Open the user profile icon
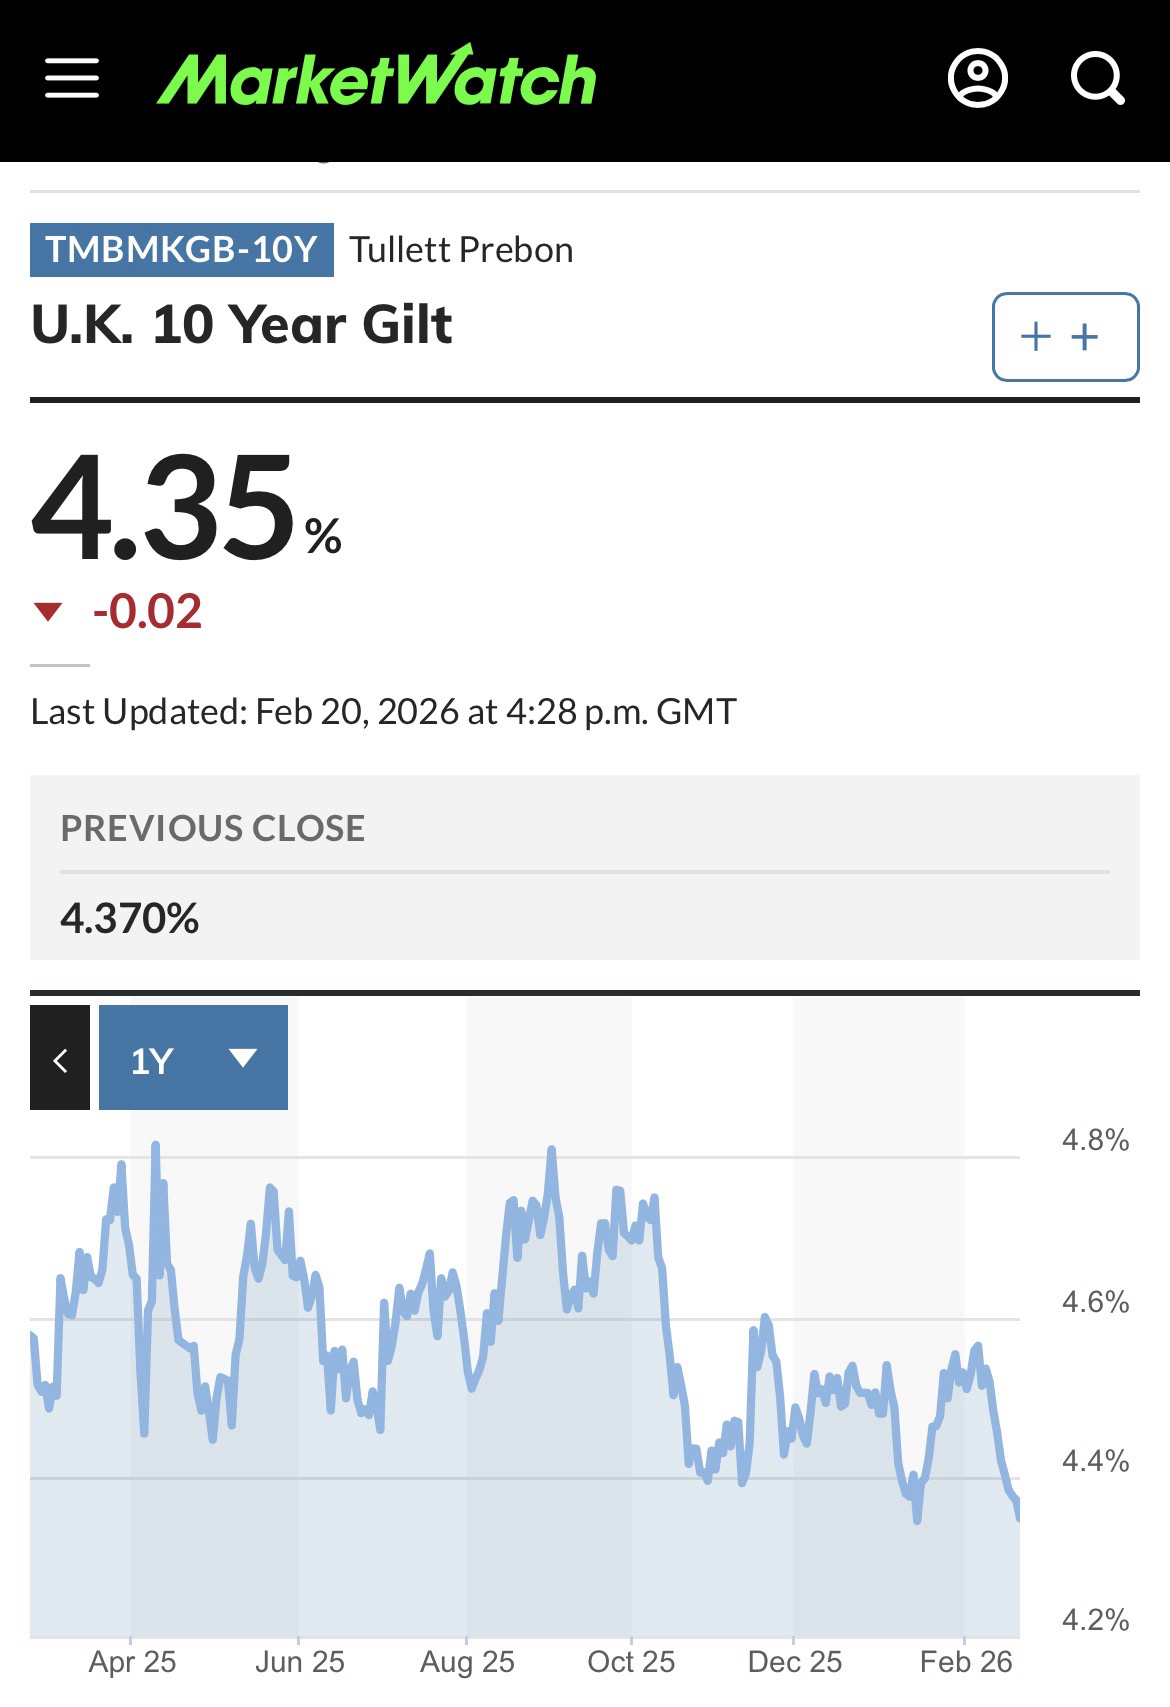1170x1707 pixels. (977, 78)
